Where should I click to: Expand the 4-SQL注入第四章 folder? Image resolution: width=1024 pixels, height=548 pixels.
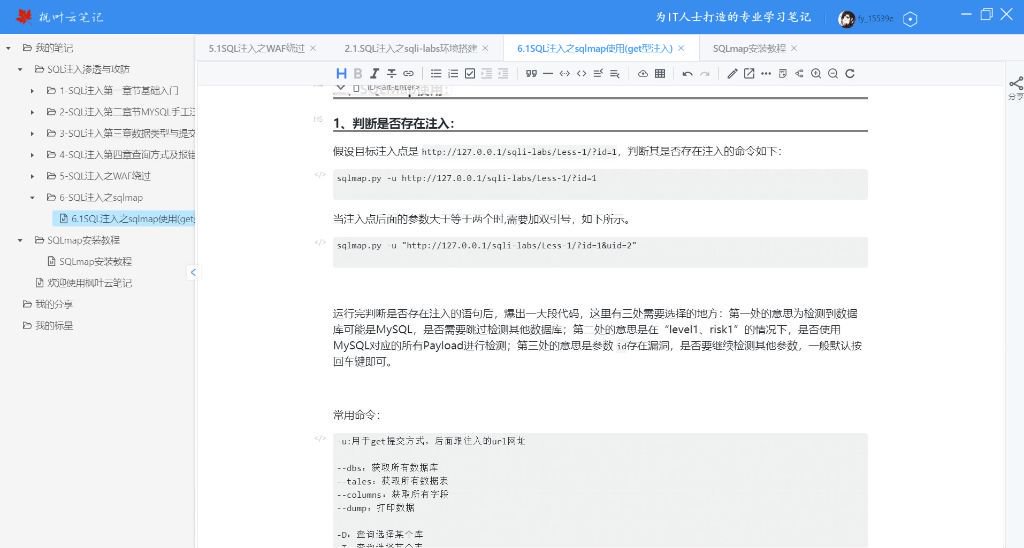(x=32, y=155)
